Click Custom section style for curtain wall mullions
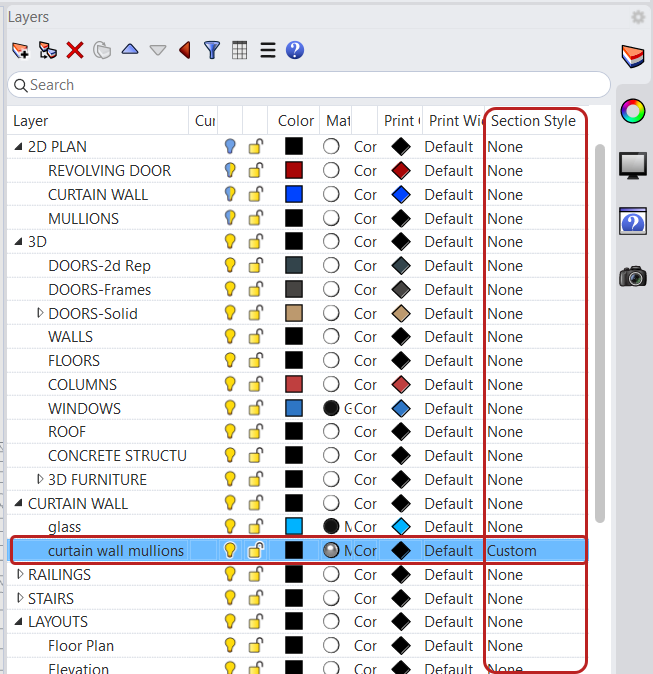Image resolution: width=653 pixels, height=674 pixels. tap(512, 551)
